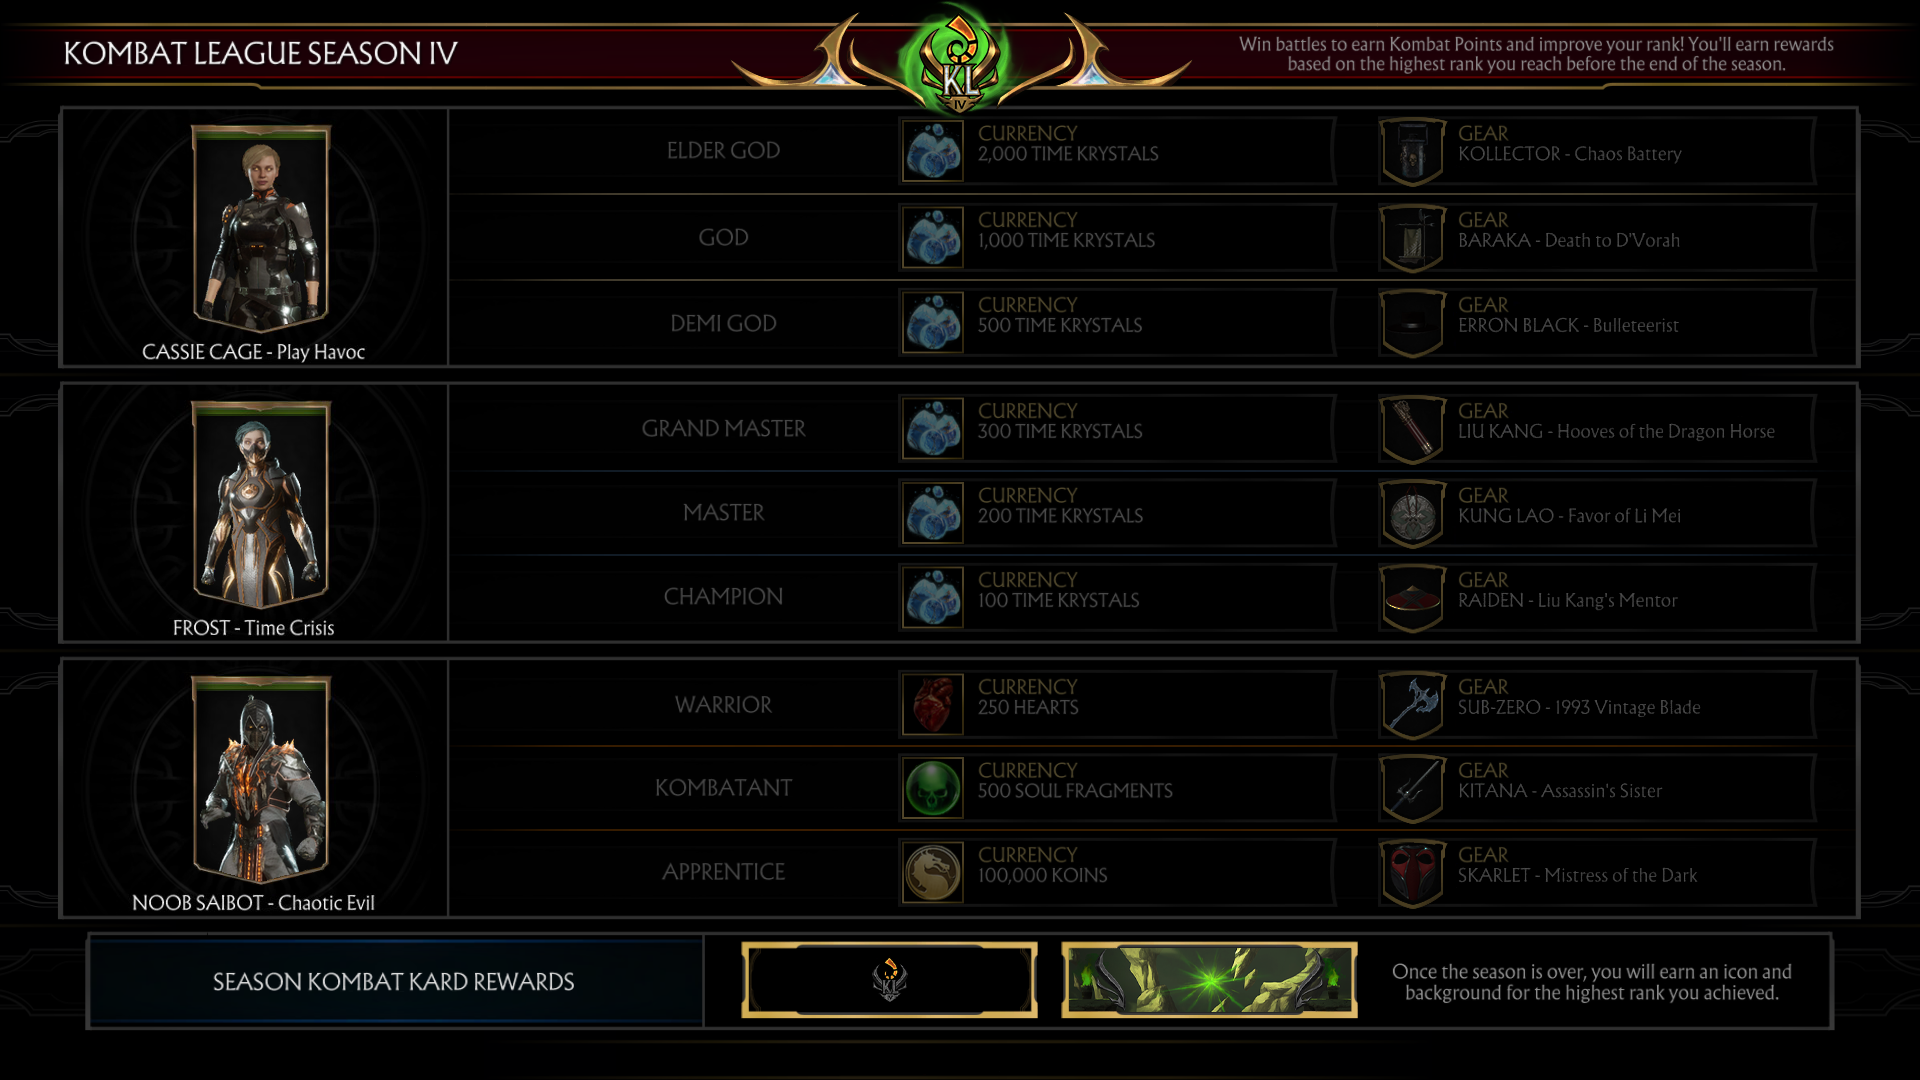Viewport: 1920px width, 1080px height.
Task: Click the Kombat Kard icon reward preview
Action: pyautogui.click(x=889, y=981)
